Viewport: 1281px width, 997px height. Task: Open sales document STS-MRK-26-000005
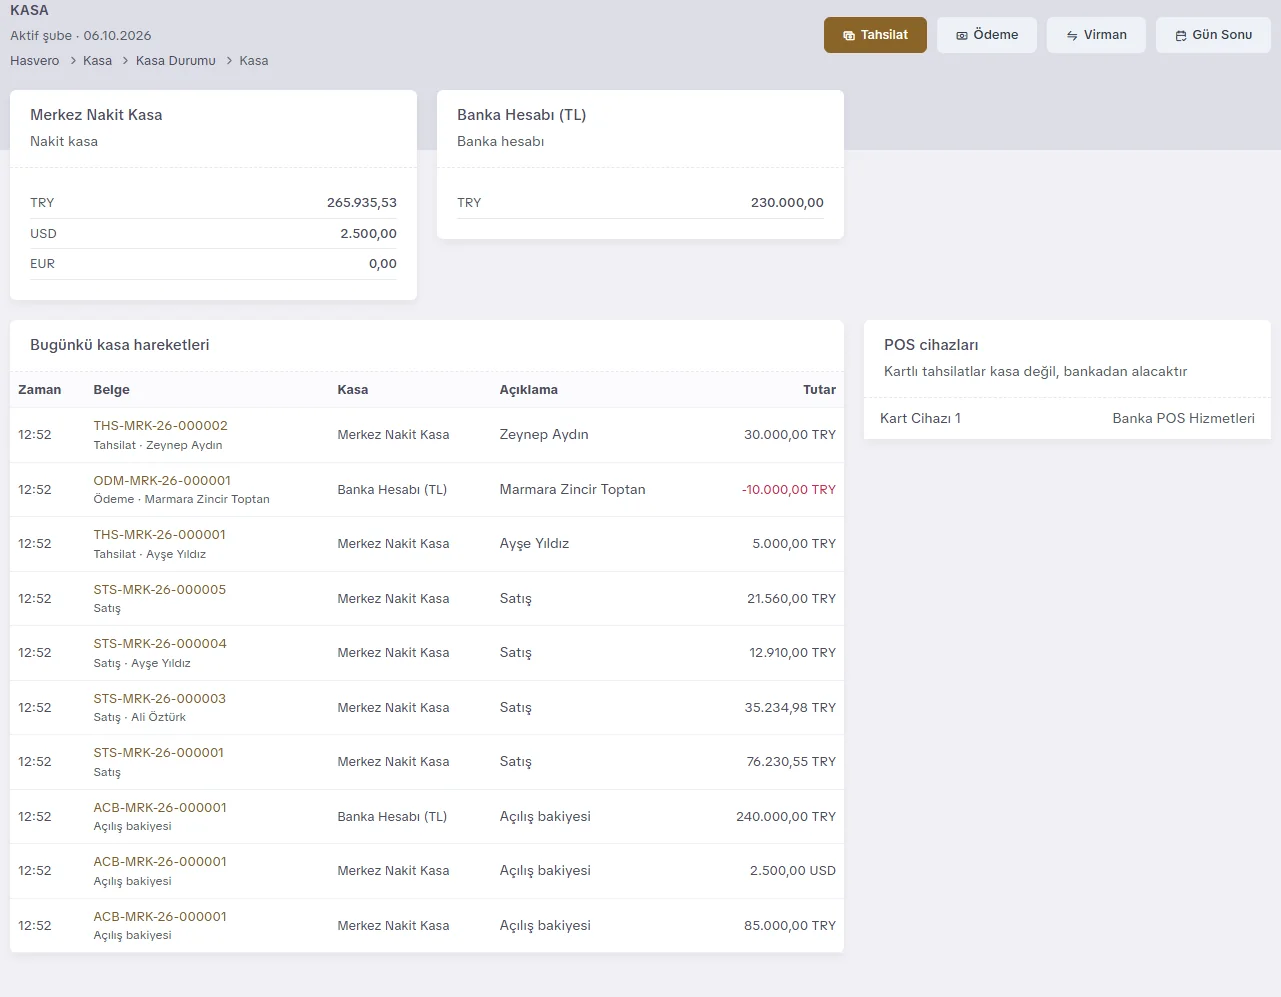[x=160, y=590]
